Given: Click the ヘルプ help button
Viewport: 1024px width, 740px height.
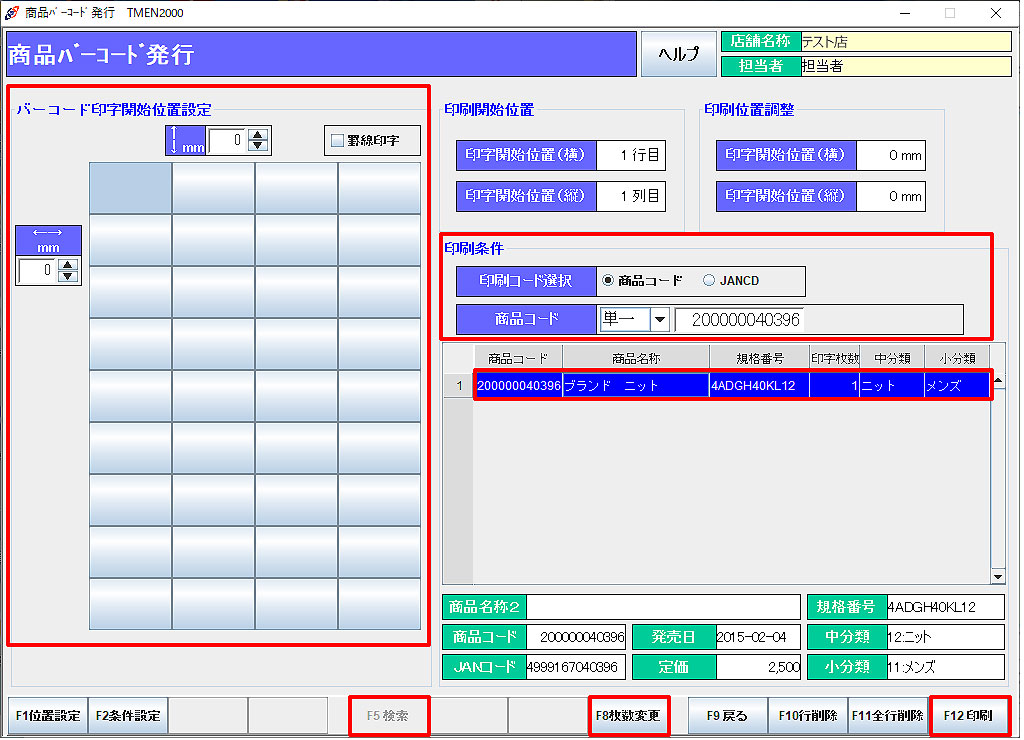Looking at the screenshot, I should click(678, 54).
